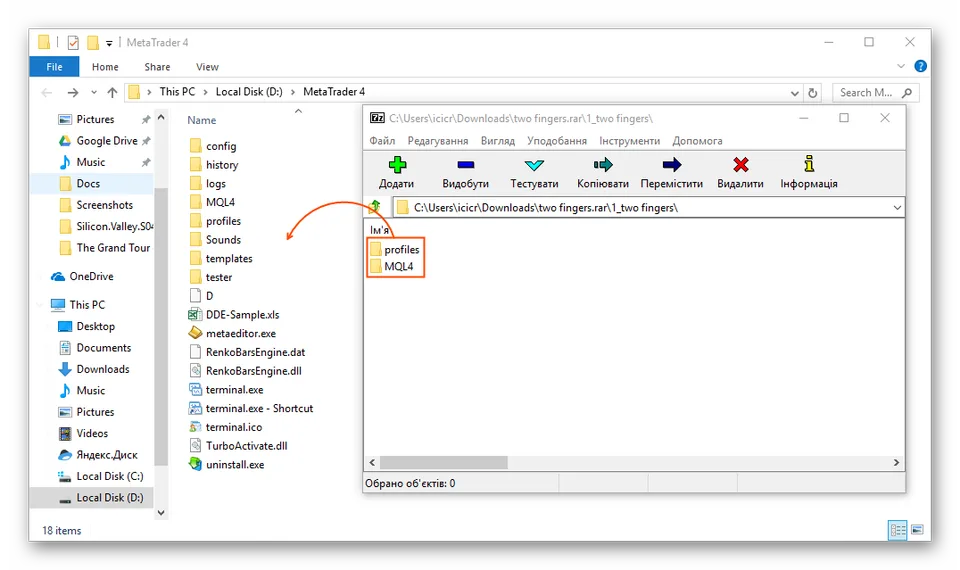Viewport: 960px width, 570px height.
Task: Select TurboActivate.dll in file list
Action: click(238, 446)
